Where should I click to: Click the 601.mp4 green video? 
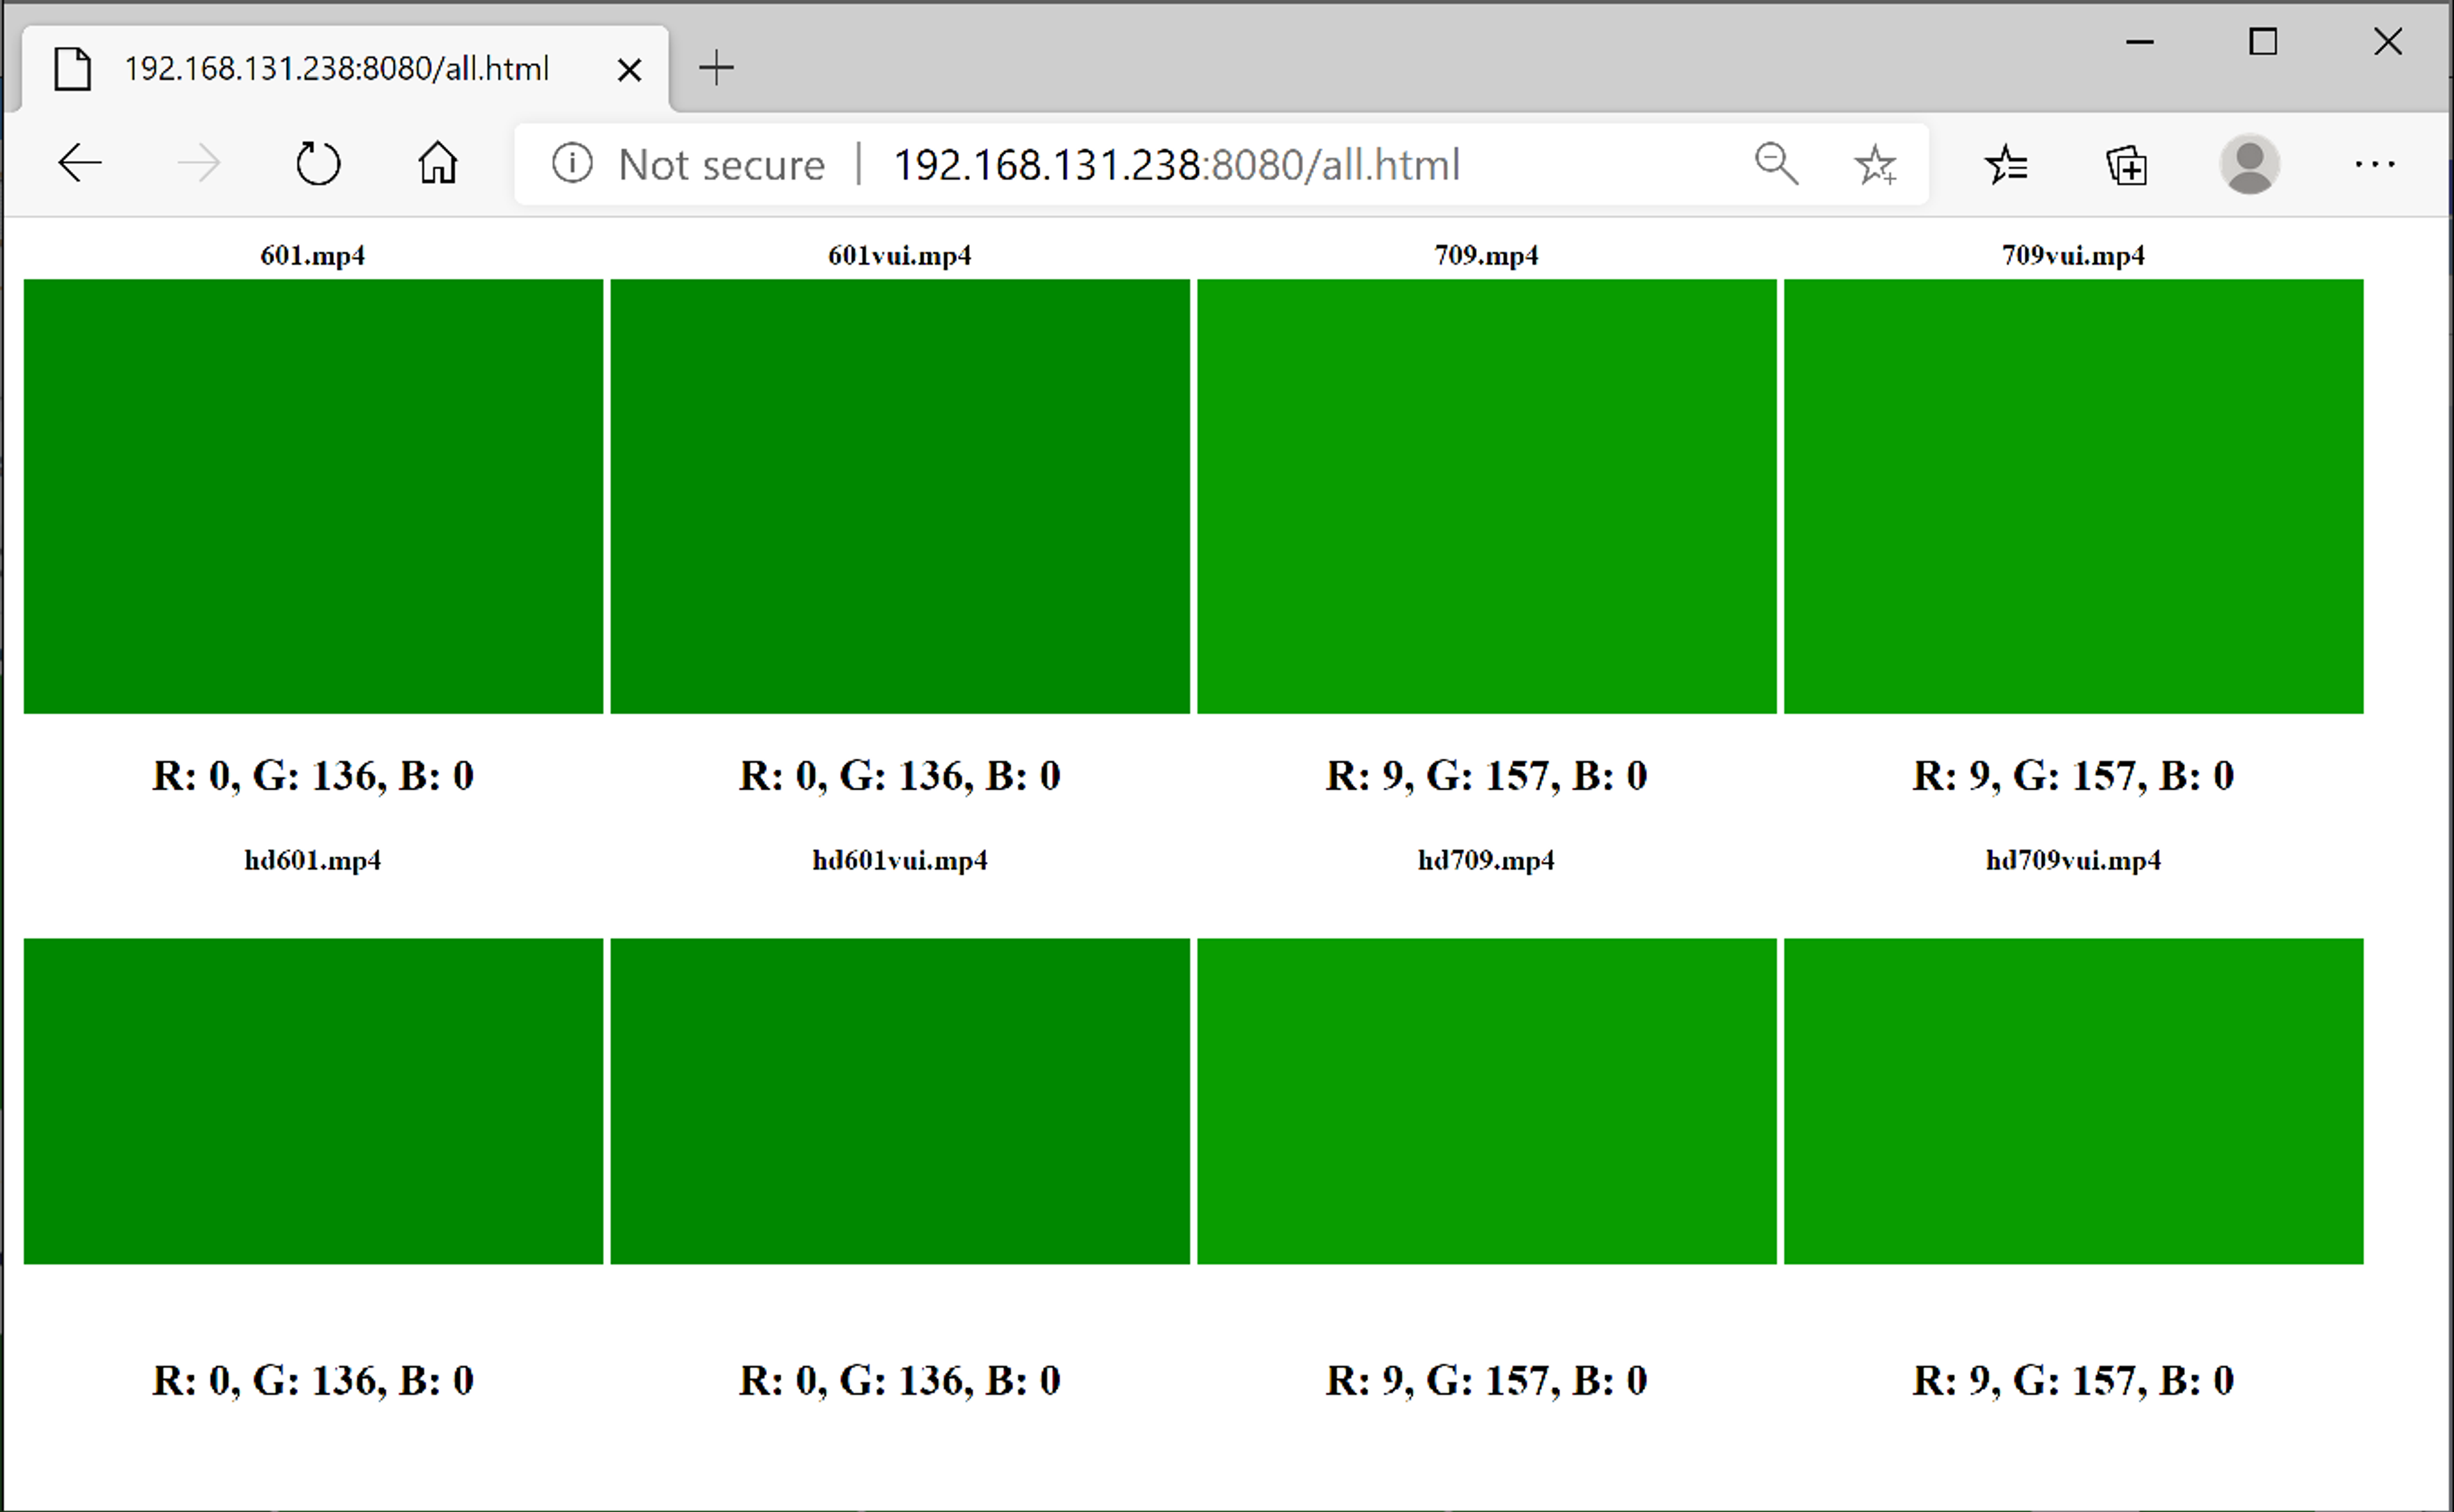pos(313,496)
